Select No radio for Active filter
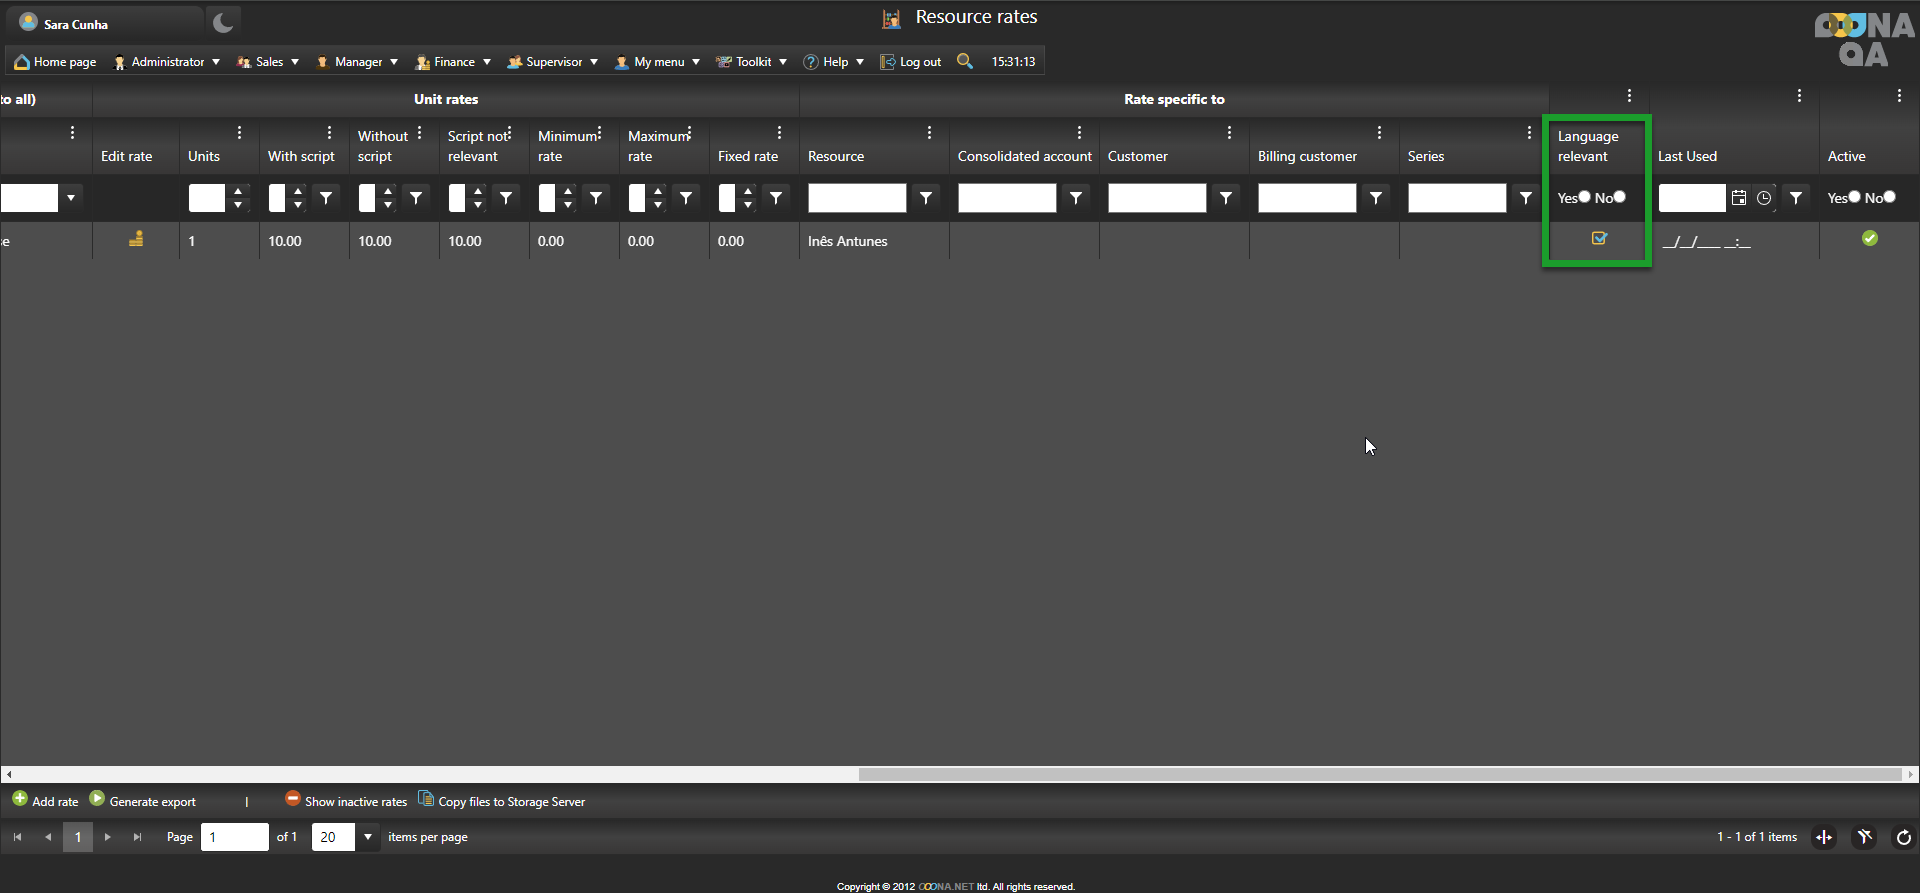Viewport: 1920px width, 893px height. click(x=1889, y=197)
